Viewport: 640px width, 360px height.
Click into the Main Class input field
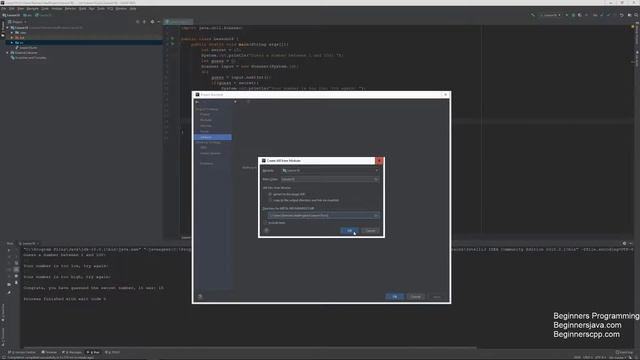coord(327,179)
